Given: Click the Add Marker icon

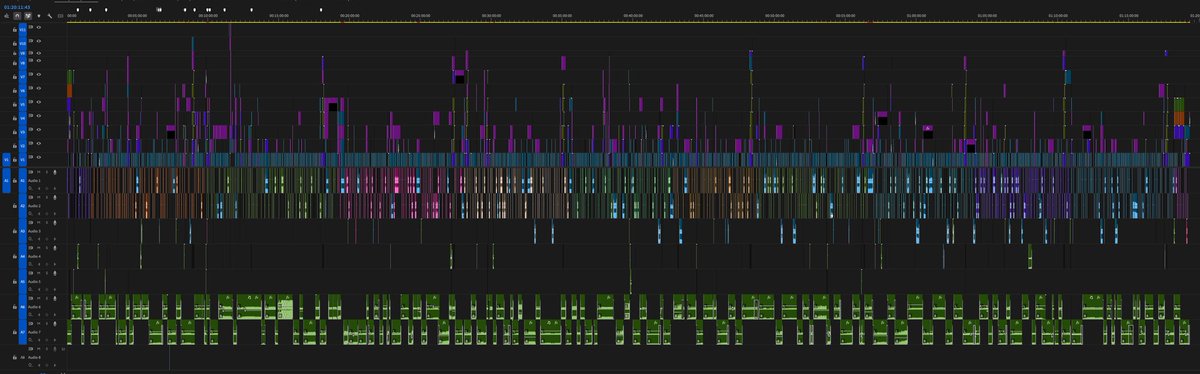Looking at the screenshot, I should pyautogui.click(x=38, y=16).
